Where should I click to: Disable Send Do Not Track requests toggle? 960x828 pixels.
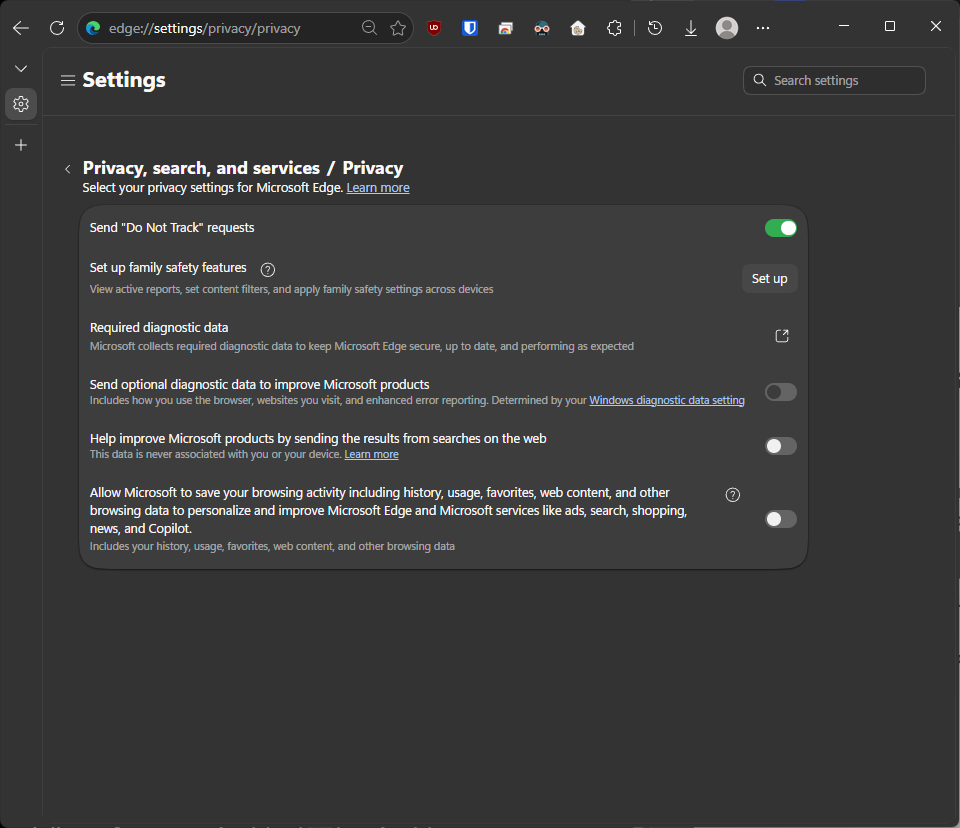pyautogui.click(x=781, y=228)
